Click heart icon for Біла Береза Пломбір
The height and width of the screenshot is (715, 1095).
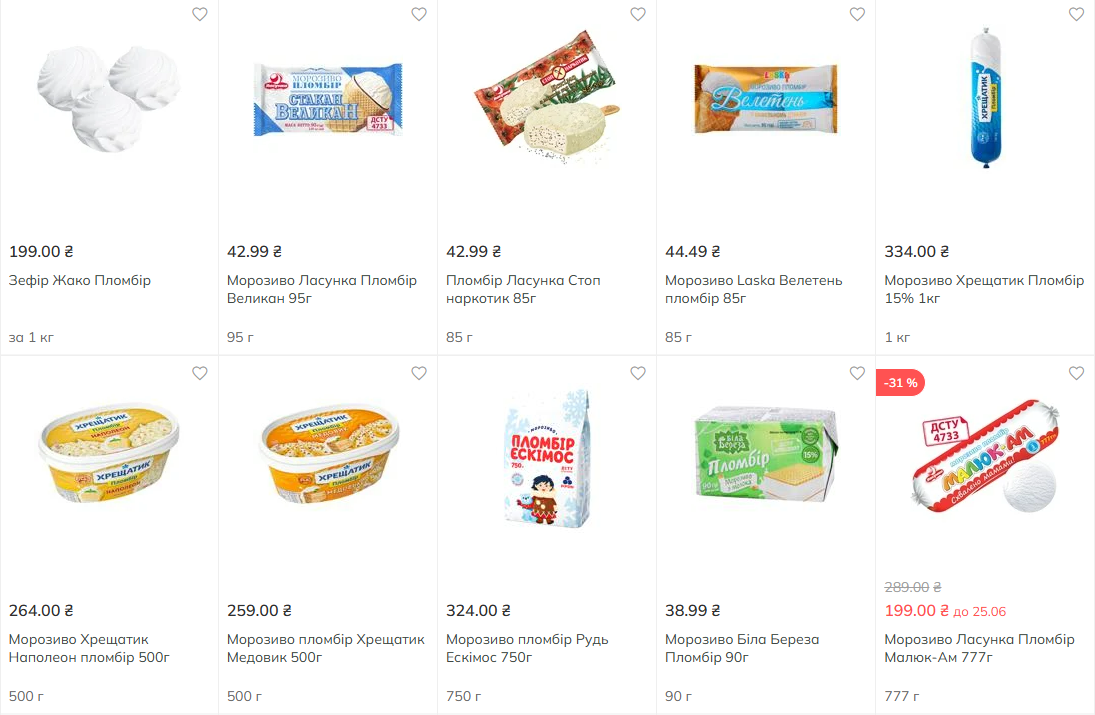coord(857,373)
